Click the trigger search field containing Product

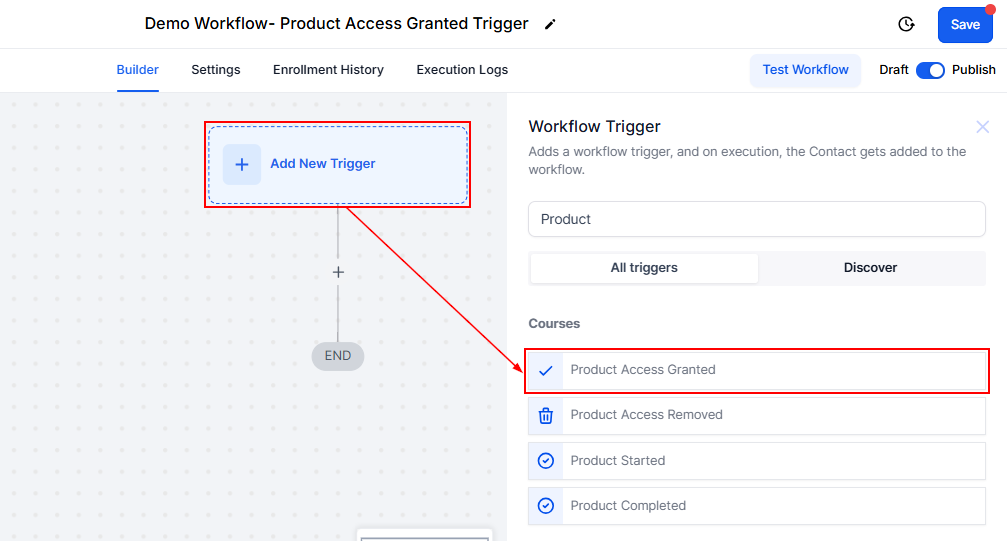click(x=756, y=219)
